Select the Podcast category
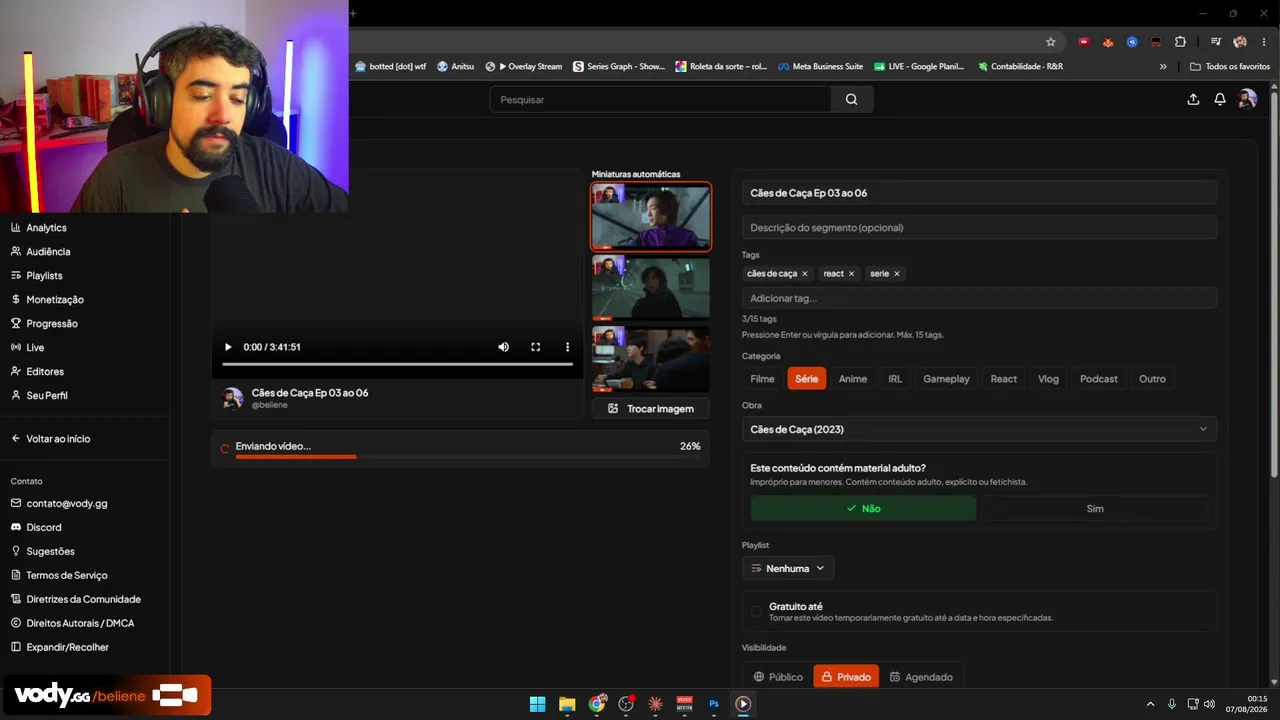 tap(1099, 379)
